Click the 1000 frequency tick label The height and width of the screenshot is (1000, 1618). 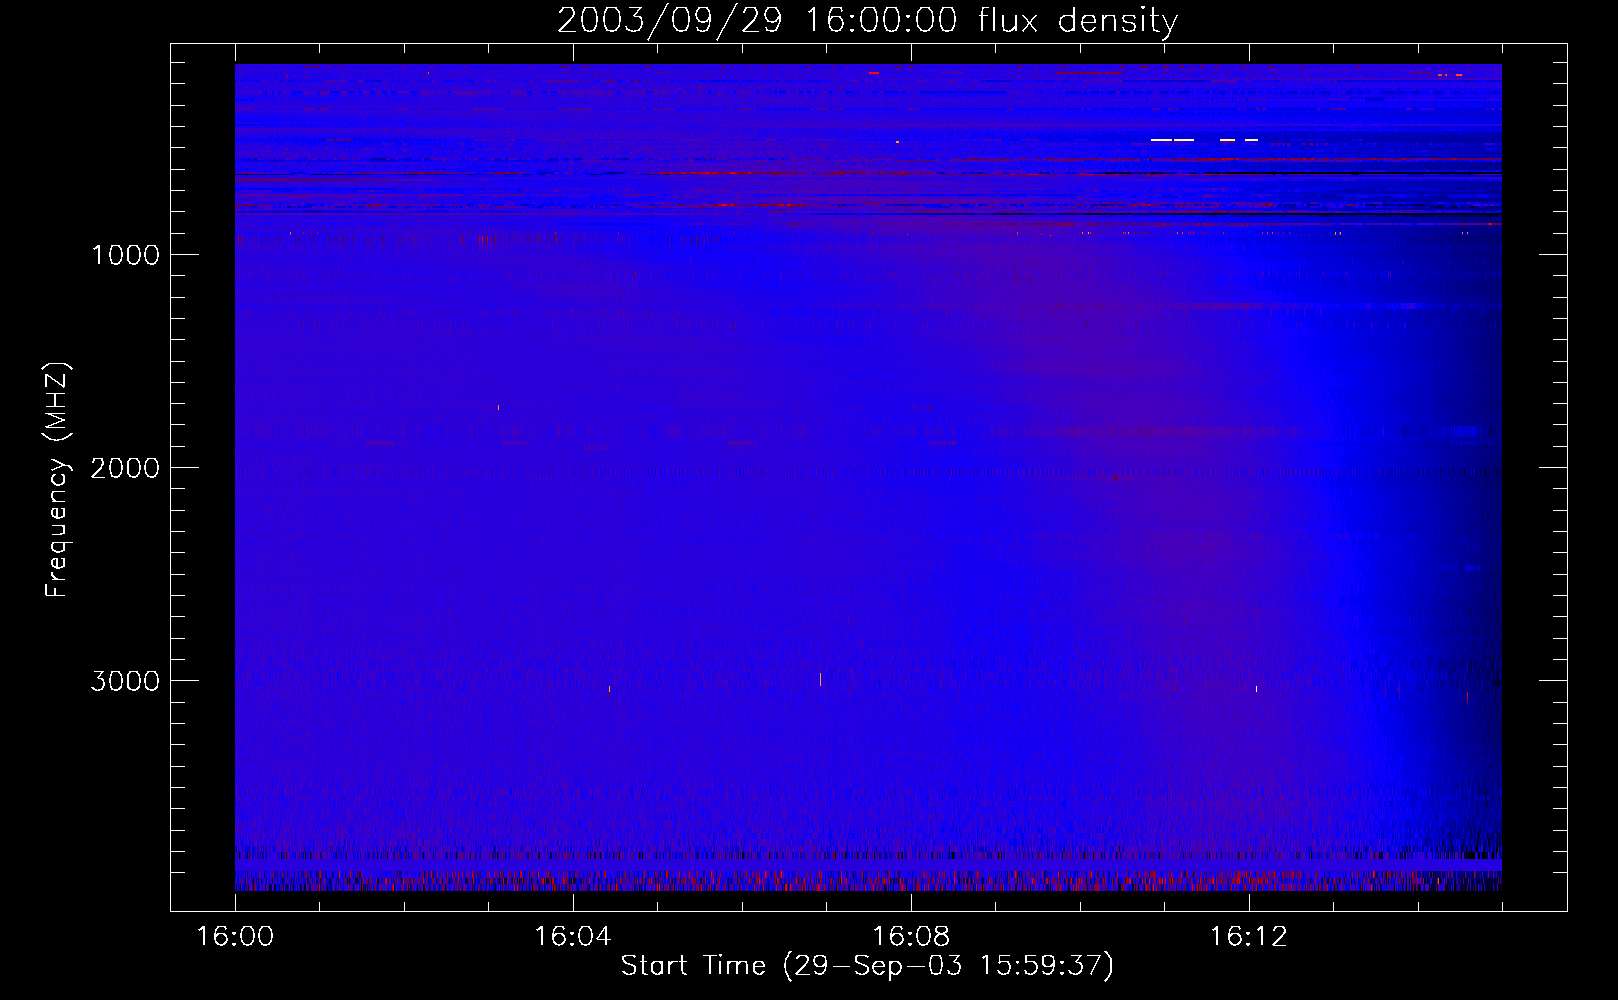click(x=125, y=255)
